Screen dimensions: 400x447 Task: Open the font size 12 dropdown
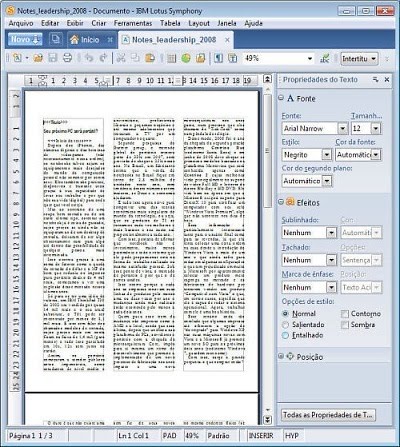tap(376, 128)
